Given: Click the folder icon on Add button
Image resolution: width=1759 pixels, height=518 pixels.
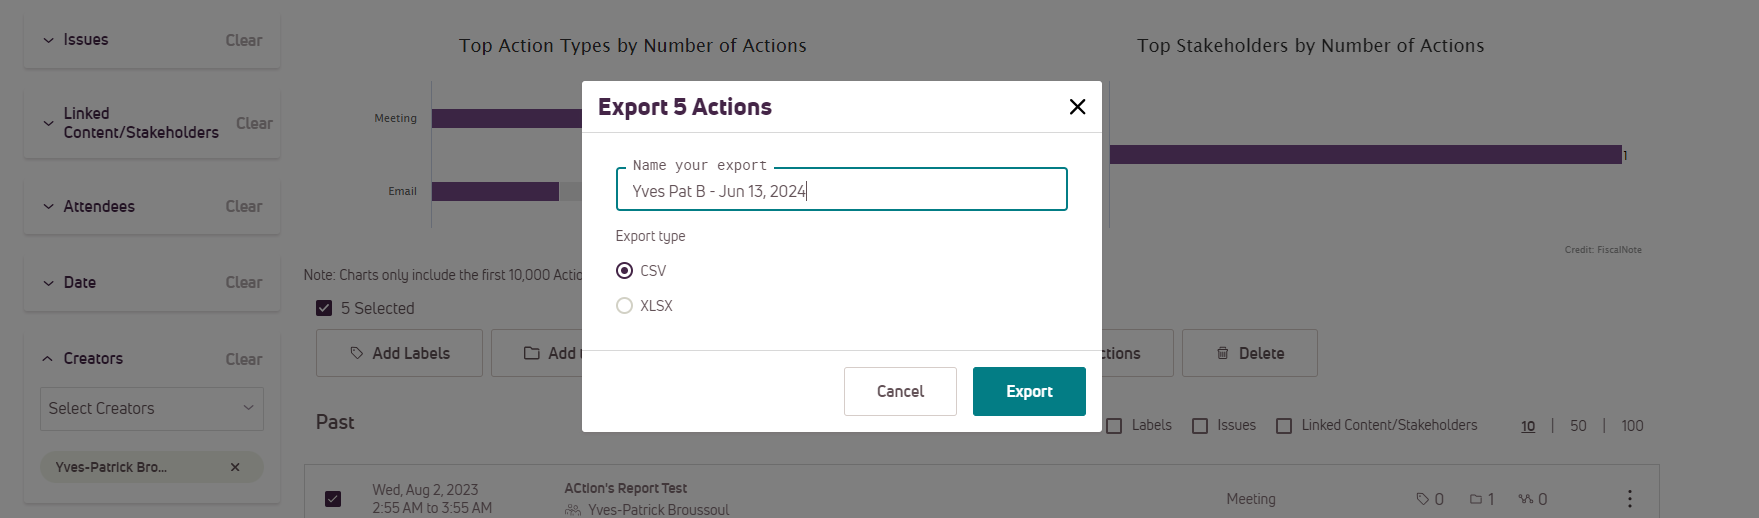Looking at the screenshot, I should 532,353.
